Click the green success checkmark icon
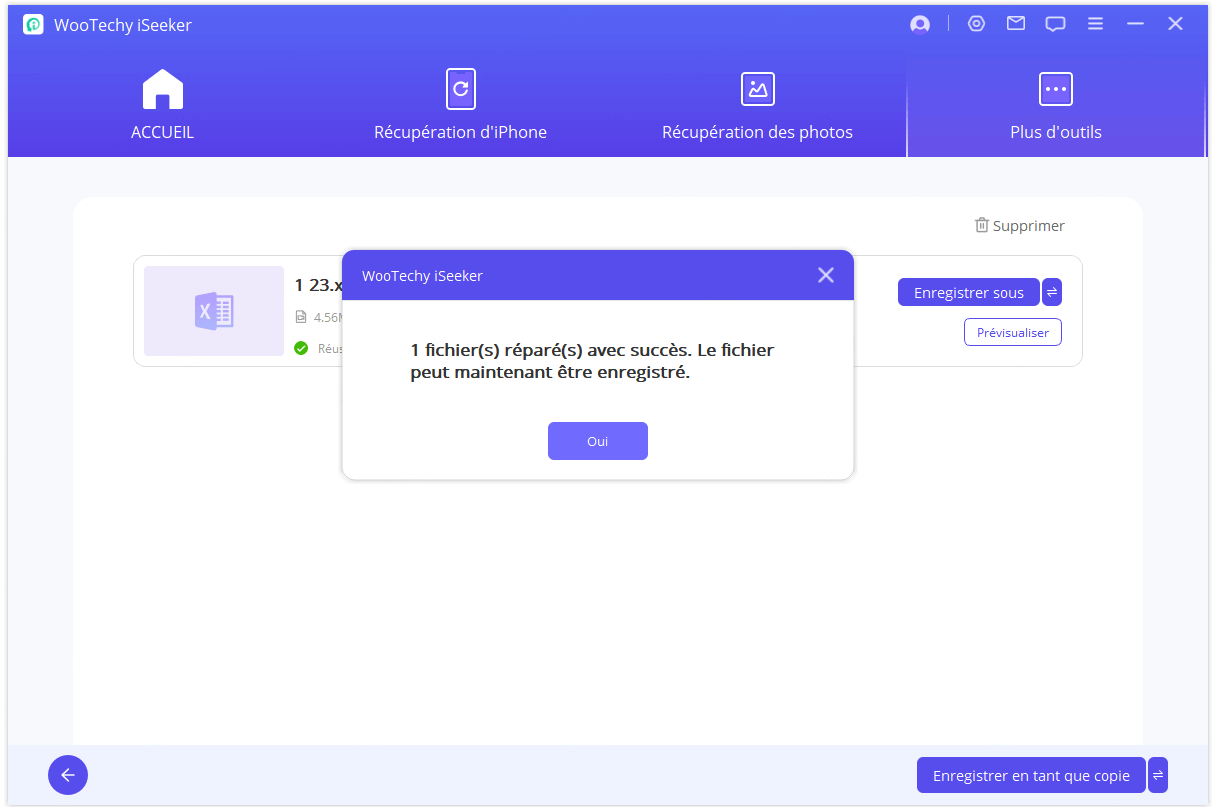 301,348
